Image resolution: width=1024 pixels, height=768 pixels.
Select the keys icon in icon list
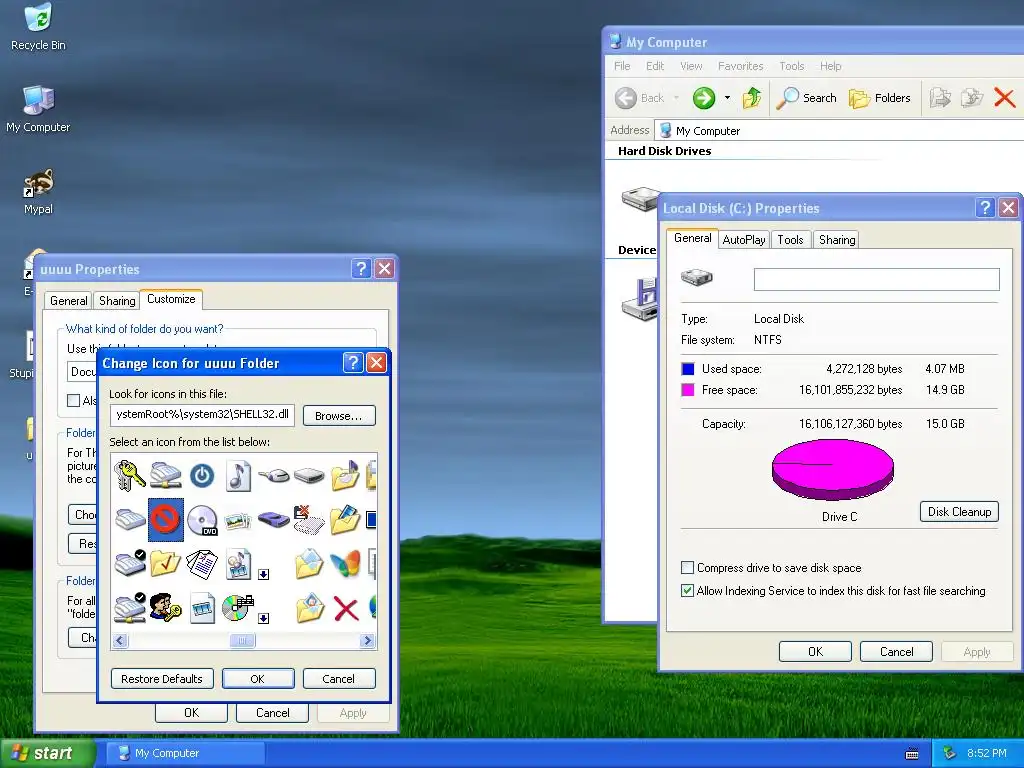click(129, 475)
